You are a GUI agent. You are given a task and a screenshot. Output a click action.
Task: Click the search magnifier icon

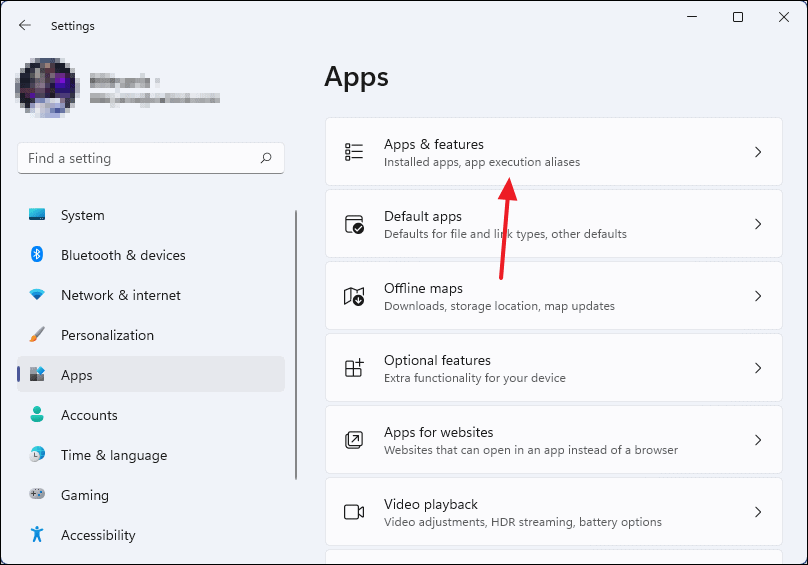click(x=266, y=158)
